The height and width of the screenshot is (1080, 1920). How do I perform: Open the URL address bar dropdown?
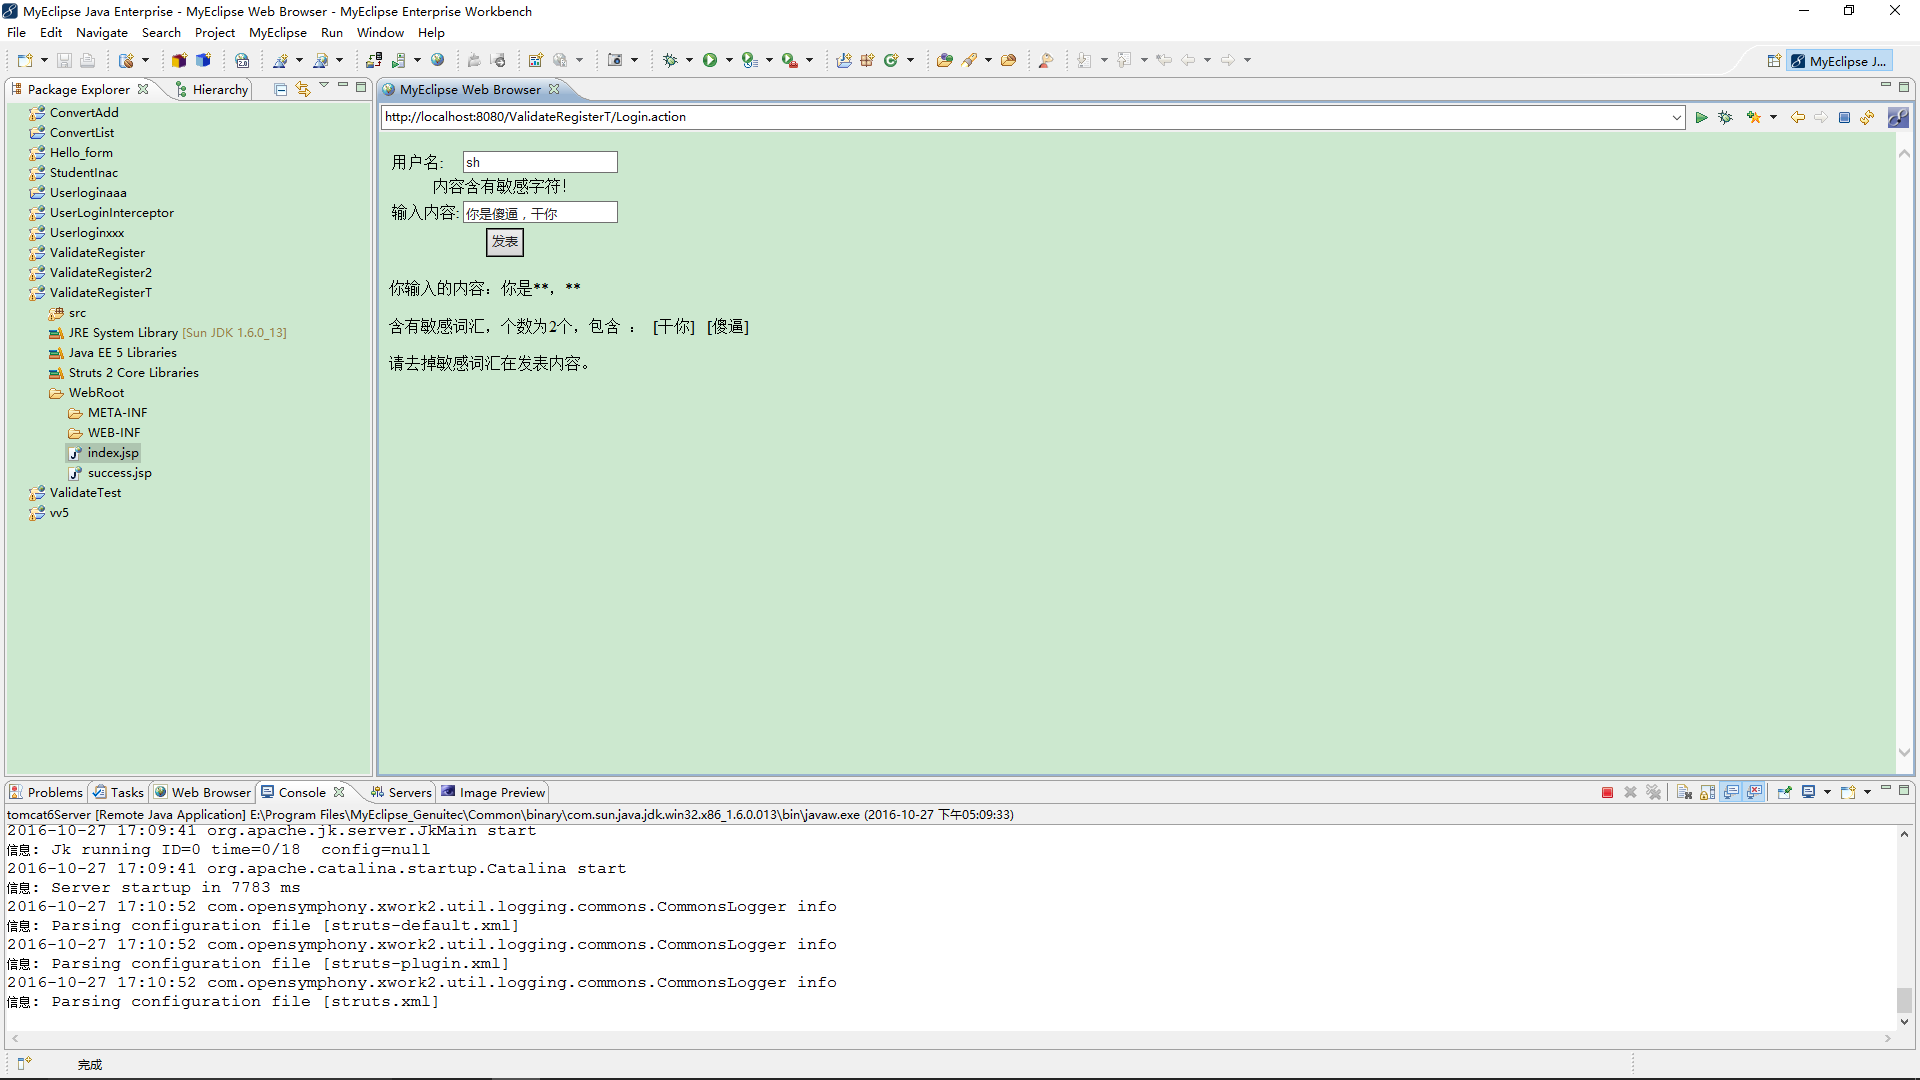tap(1677, 118)
